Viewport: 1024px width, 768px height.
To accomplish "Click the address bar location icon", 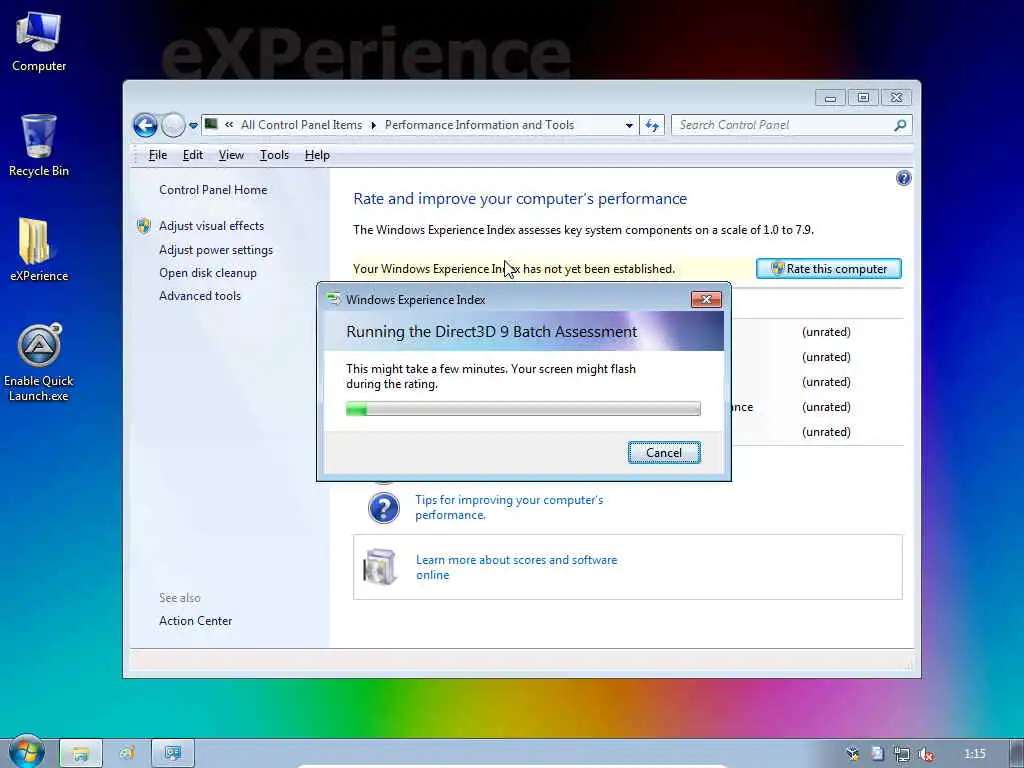I will [211, 124].
